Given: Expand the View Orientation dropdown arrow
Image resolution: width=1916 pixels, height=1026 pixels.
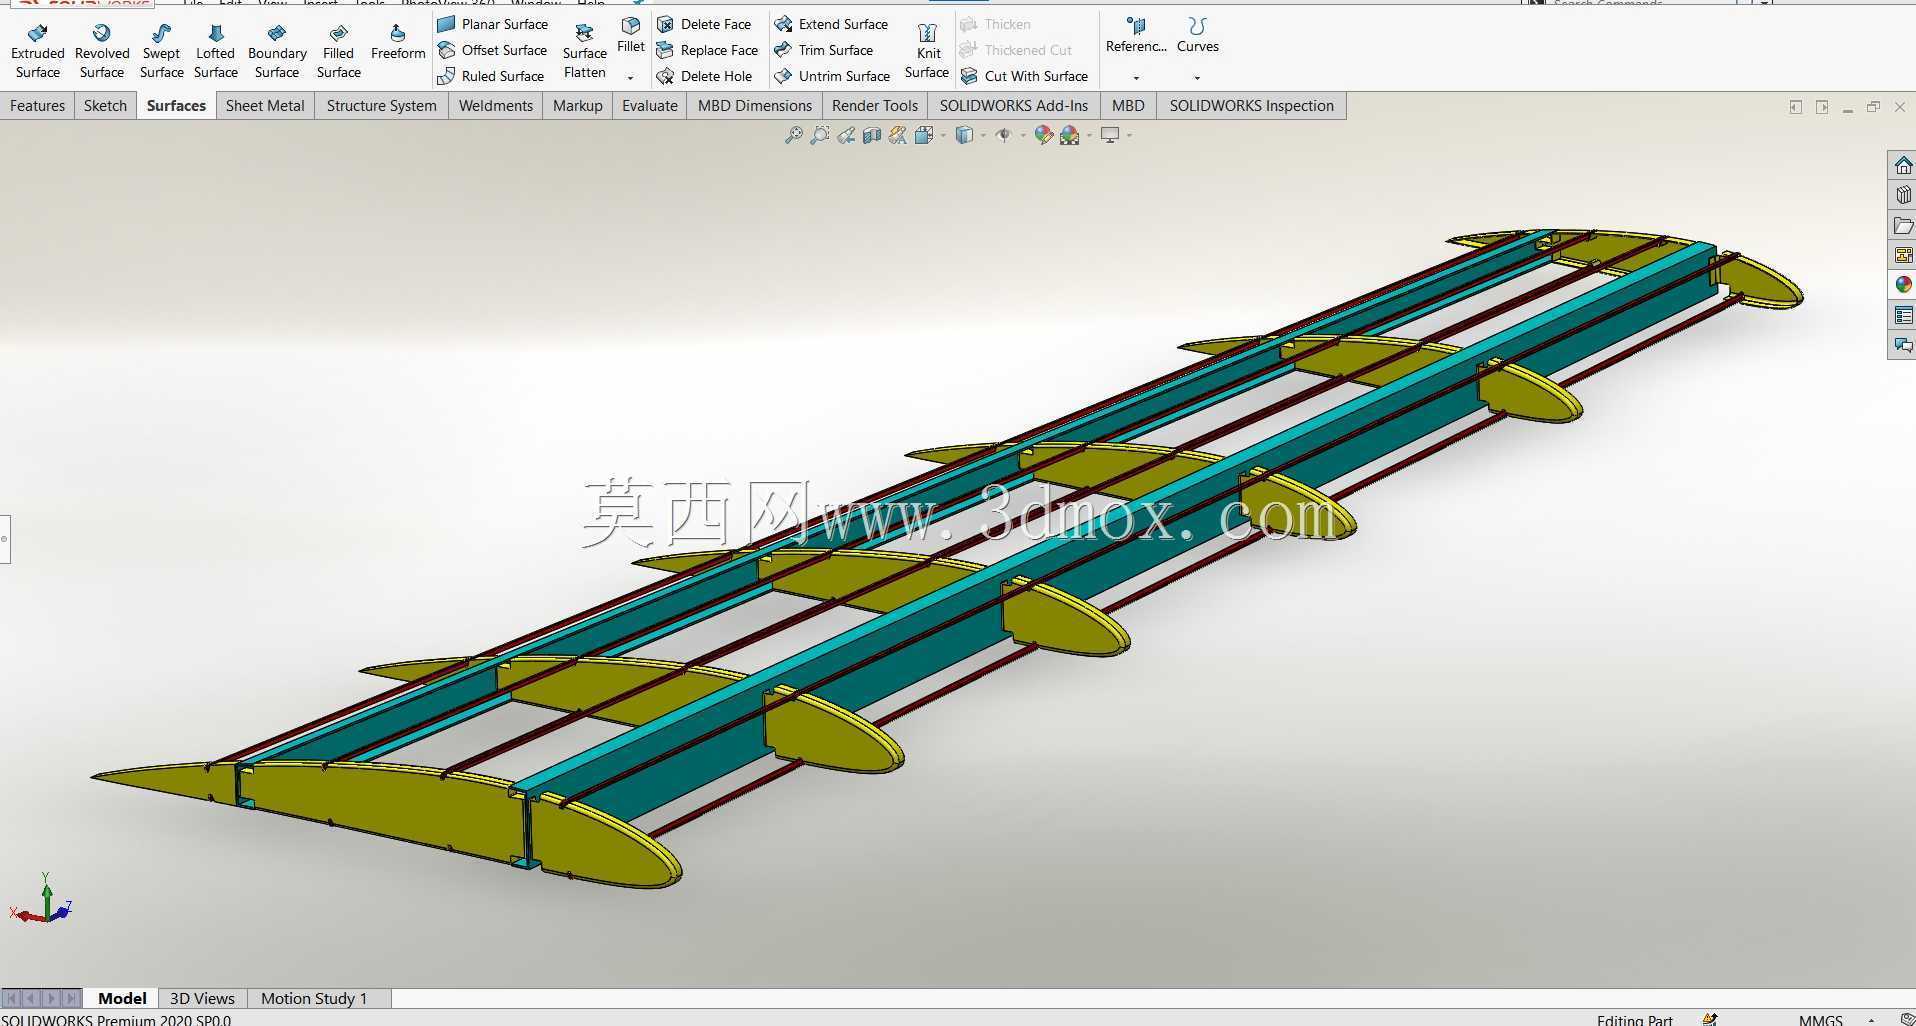Looking at the screenshot, I should (x=942, y=135).
